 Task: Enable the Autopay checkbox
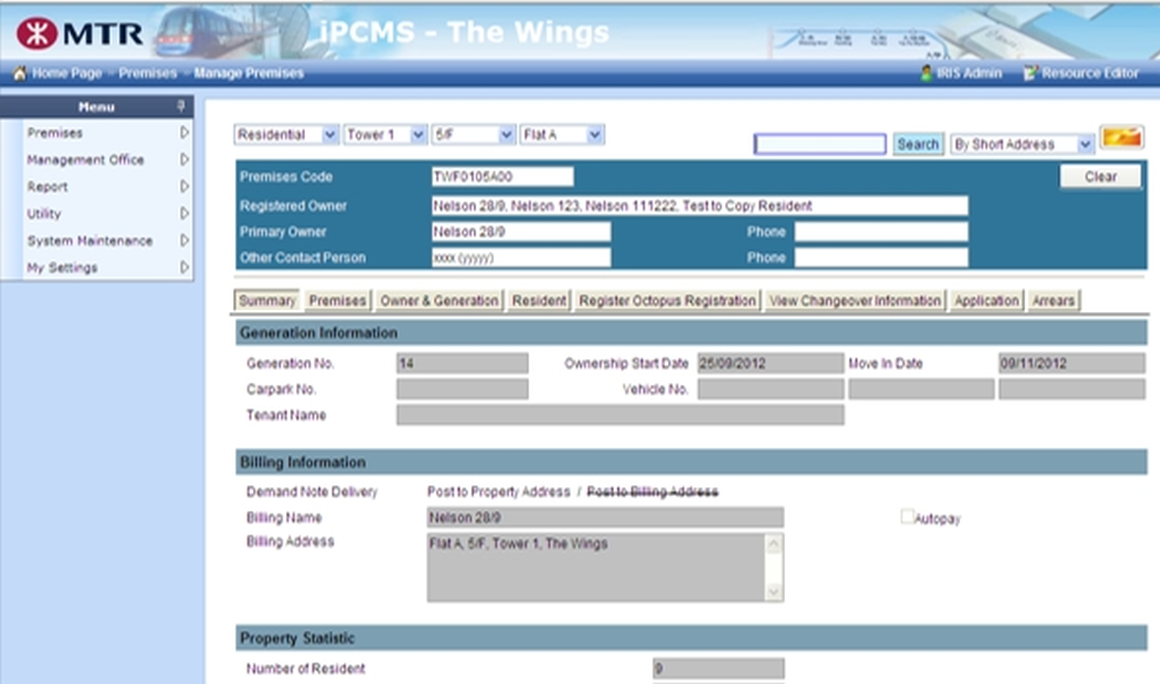pyautogui.click(x=906, y=515)
